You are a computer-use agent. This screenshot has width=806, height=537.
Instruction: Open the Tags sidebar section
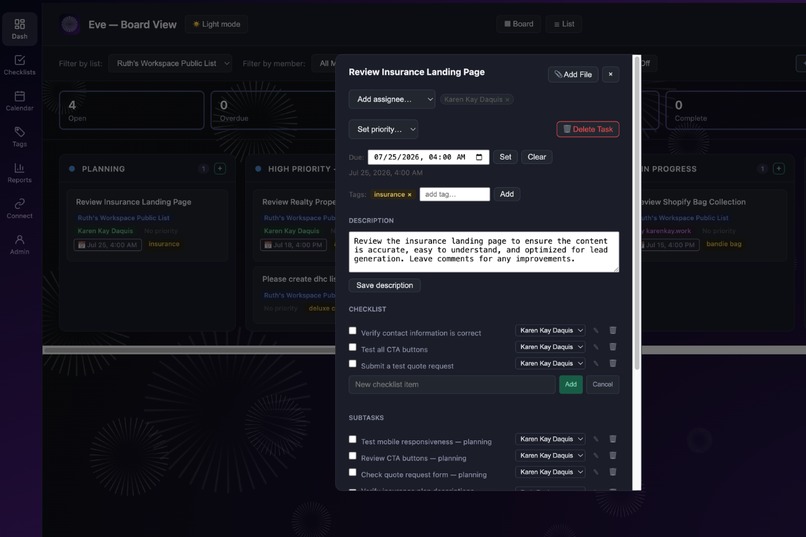pyautogui.click(x=20, y=137)
